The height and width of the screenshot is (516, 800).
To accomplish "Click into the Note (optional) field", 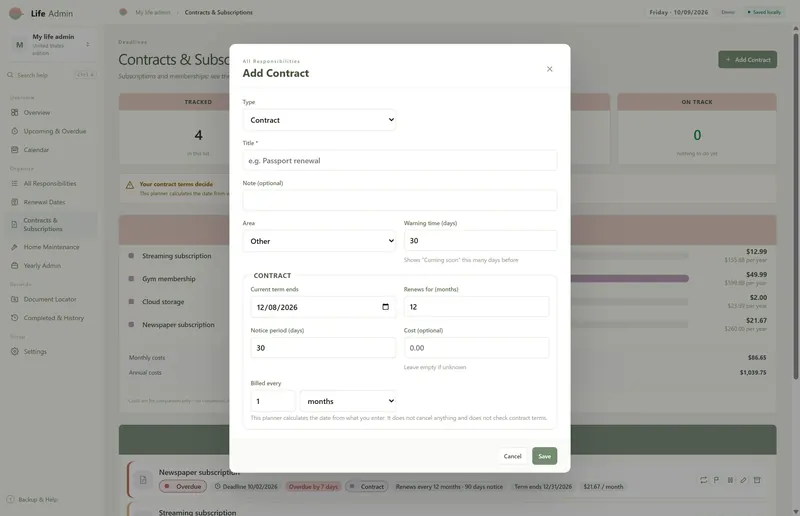I will click(x=399, y=200).
